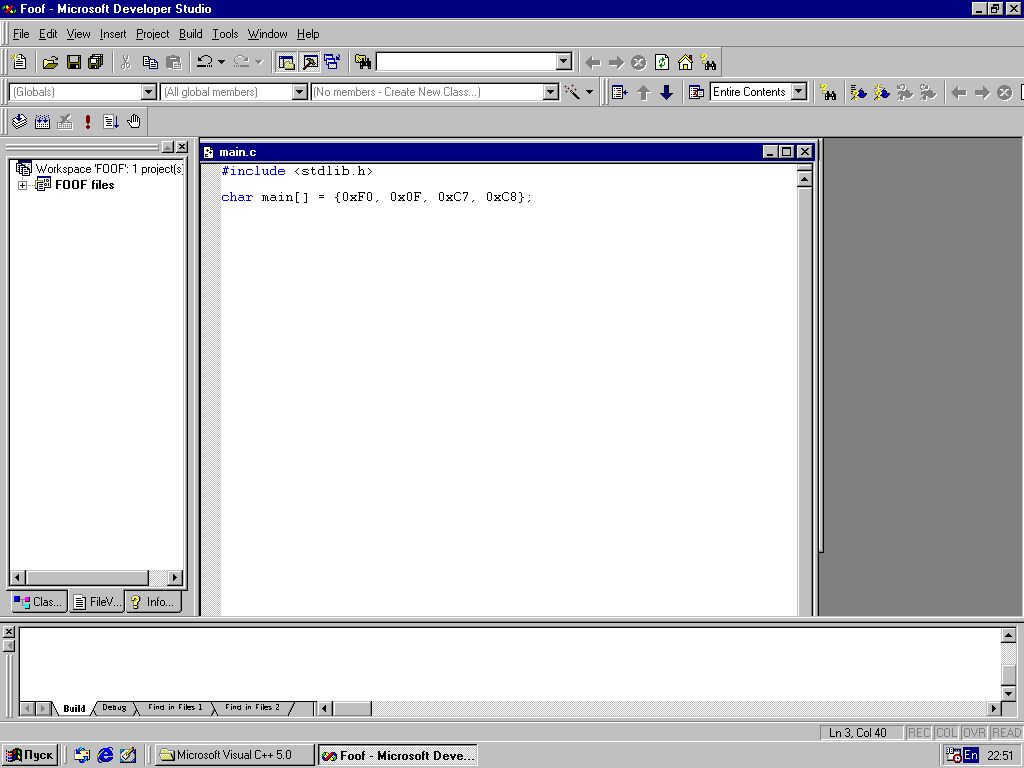1024x768 pixels.
Task: Click the subset icon left of Entire Contents
Action: coord(696,92)
